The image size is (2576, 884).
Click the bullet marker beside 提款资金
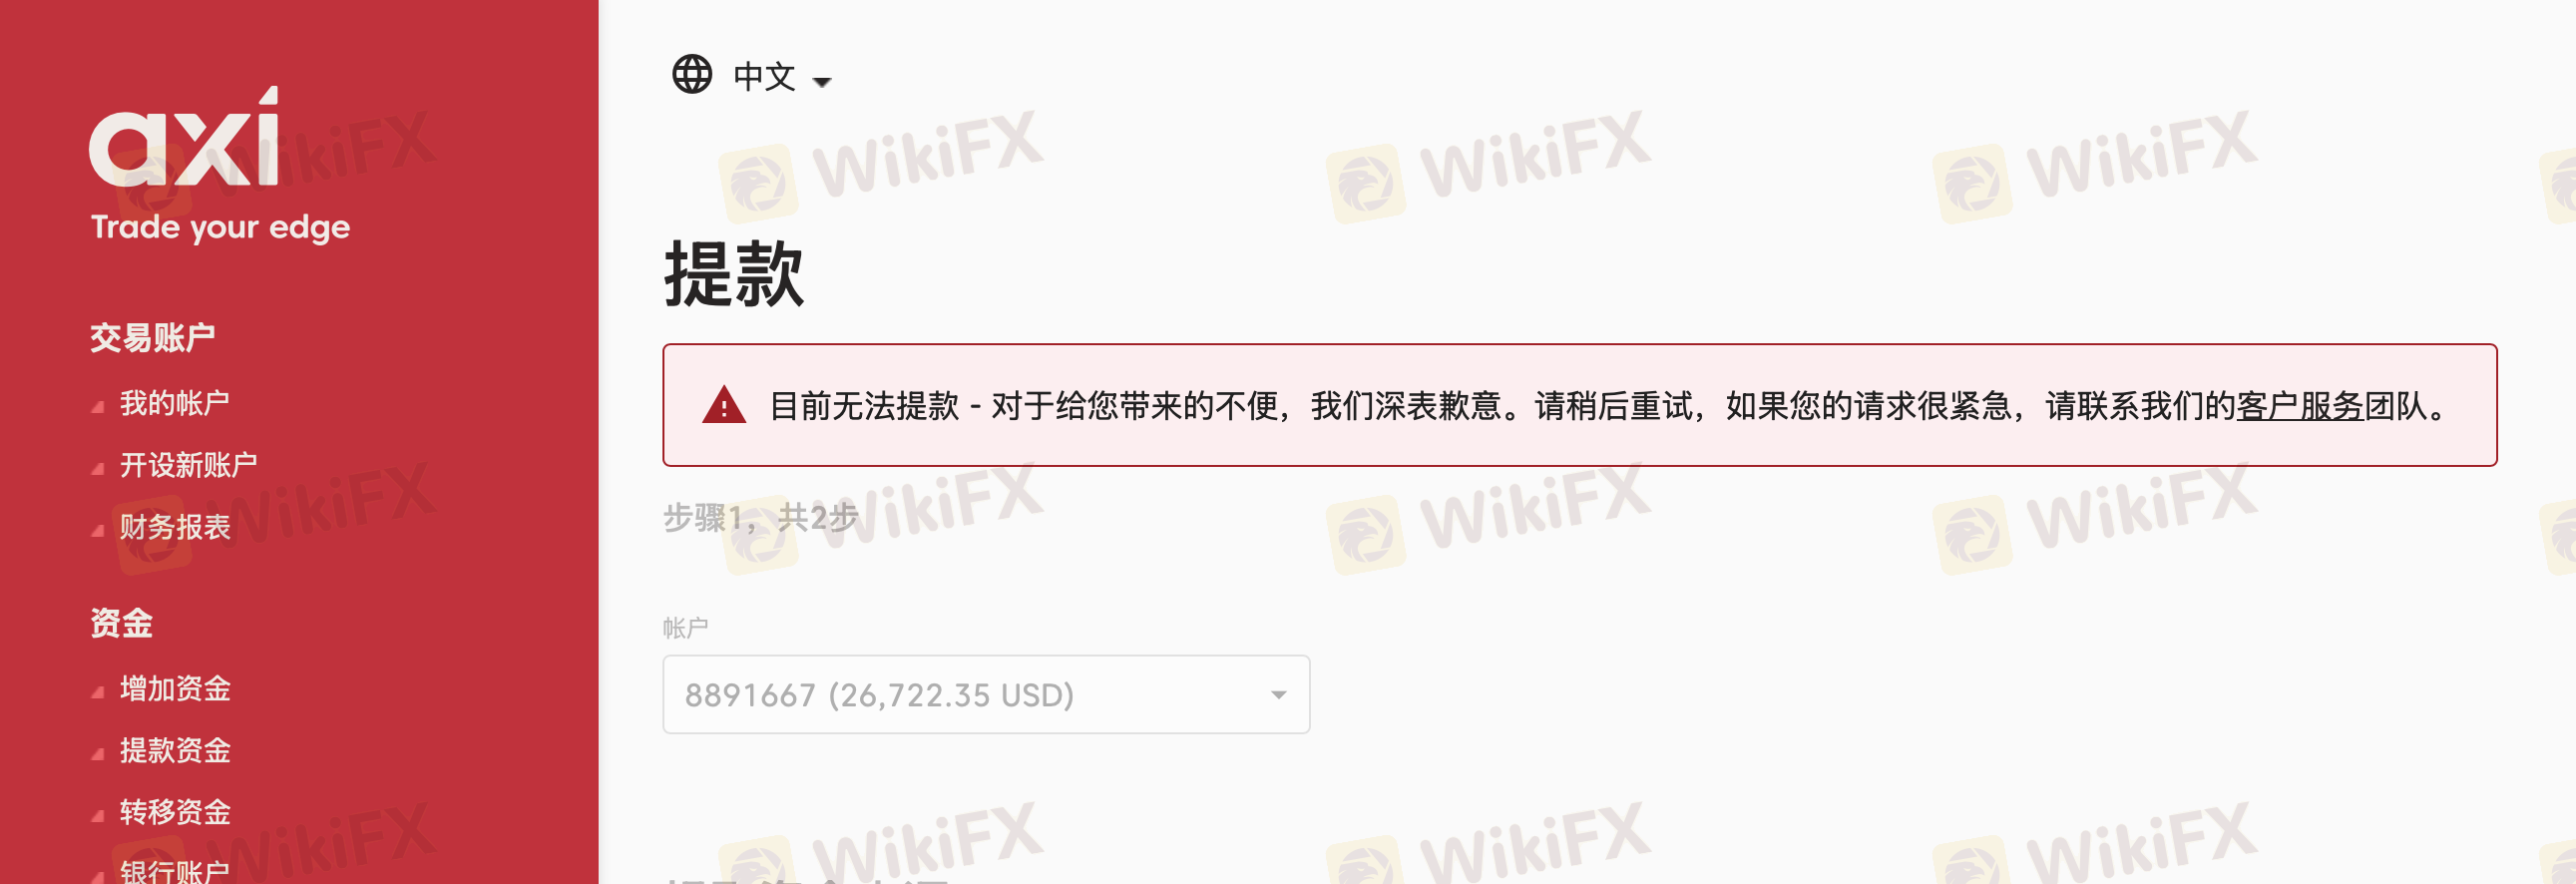pos(98,753)
